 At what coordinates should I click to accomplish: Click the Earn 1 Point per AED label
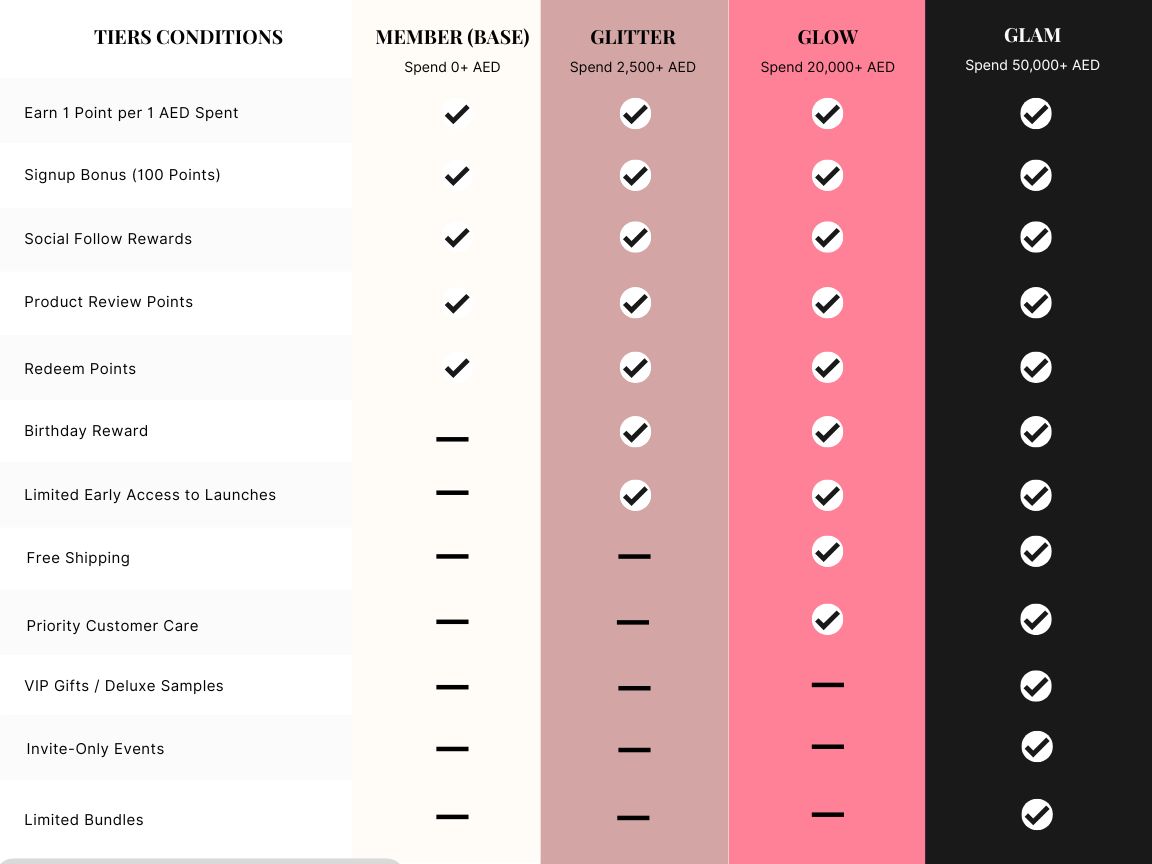131,113
